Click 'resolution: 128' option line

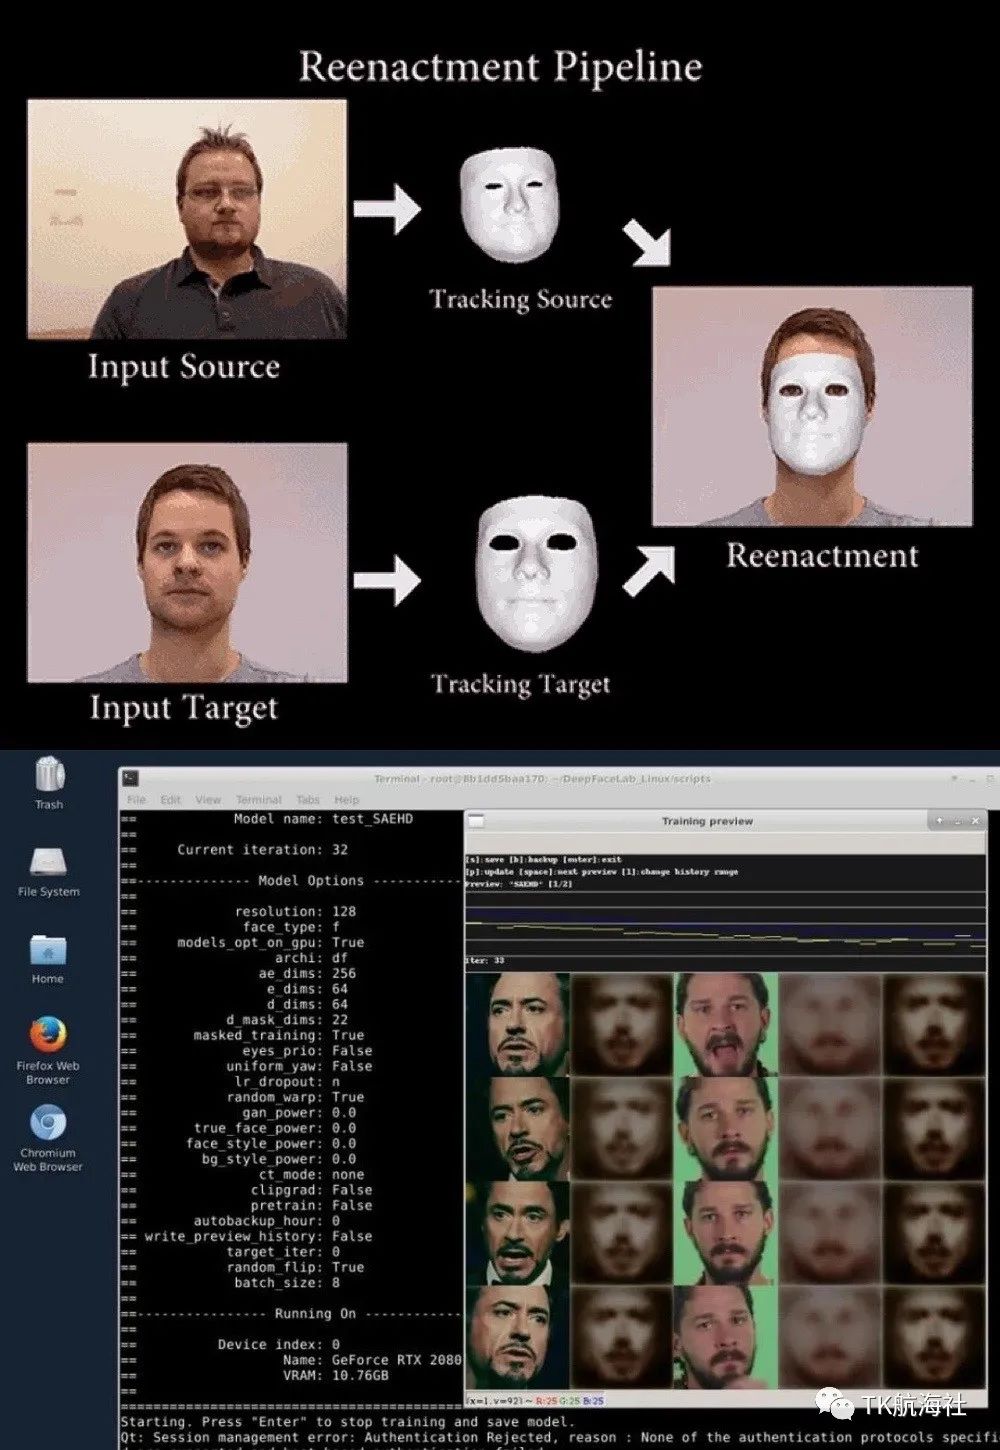(x=295, y=911)
